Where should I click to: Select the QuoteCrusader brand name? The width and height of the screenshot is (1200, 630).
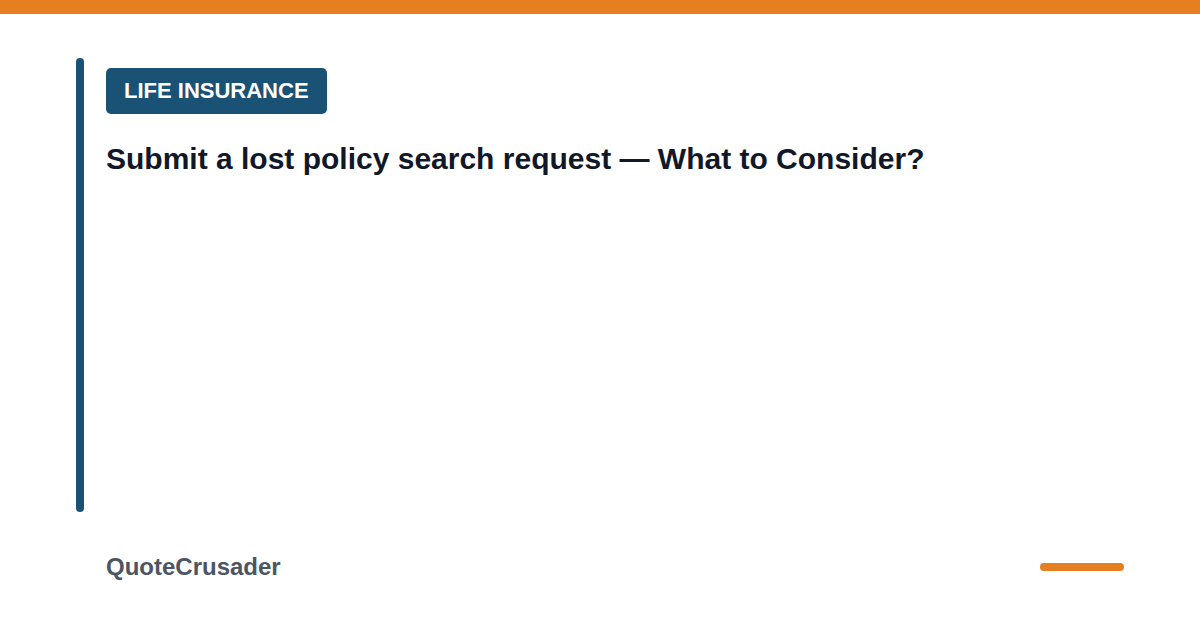pos(193,567)
